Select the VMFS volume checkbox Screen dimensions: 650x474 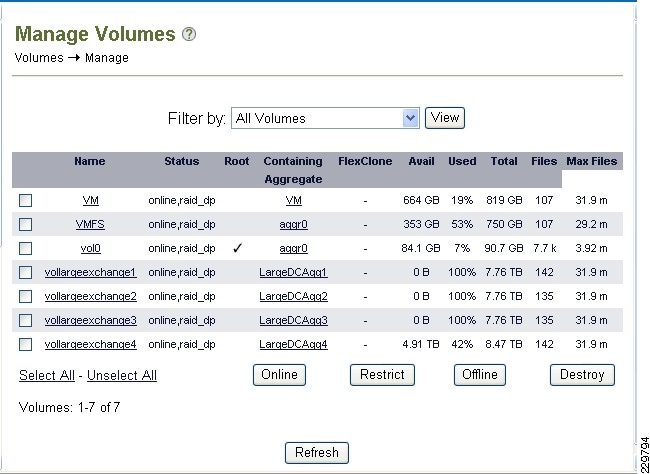point(25,224)
